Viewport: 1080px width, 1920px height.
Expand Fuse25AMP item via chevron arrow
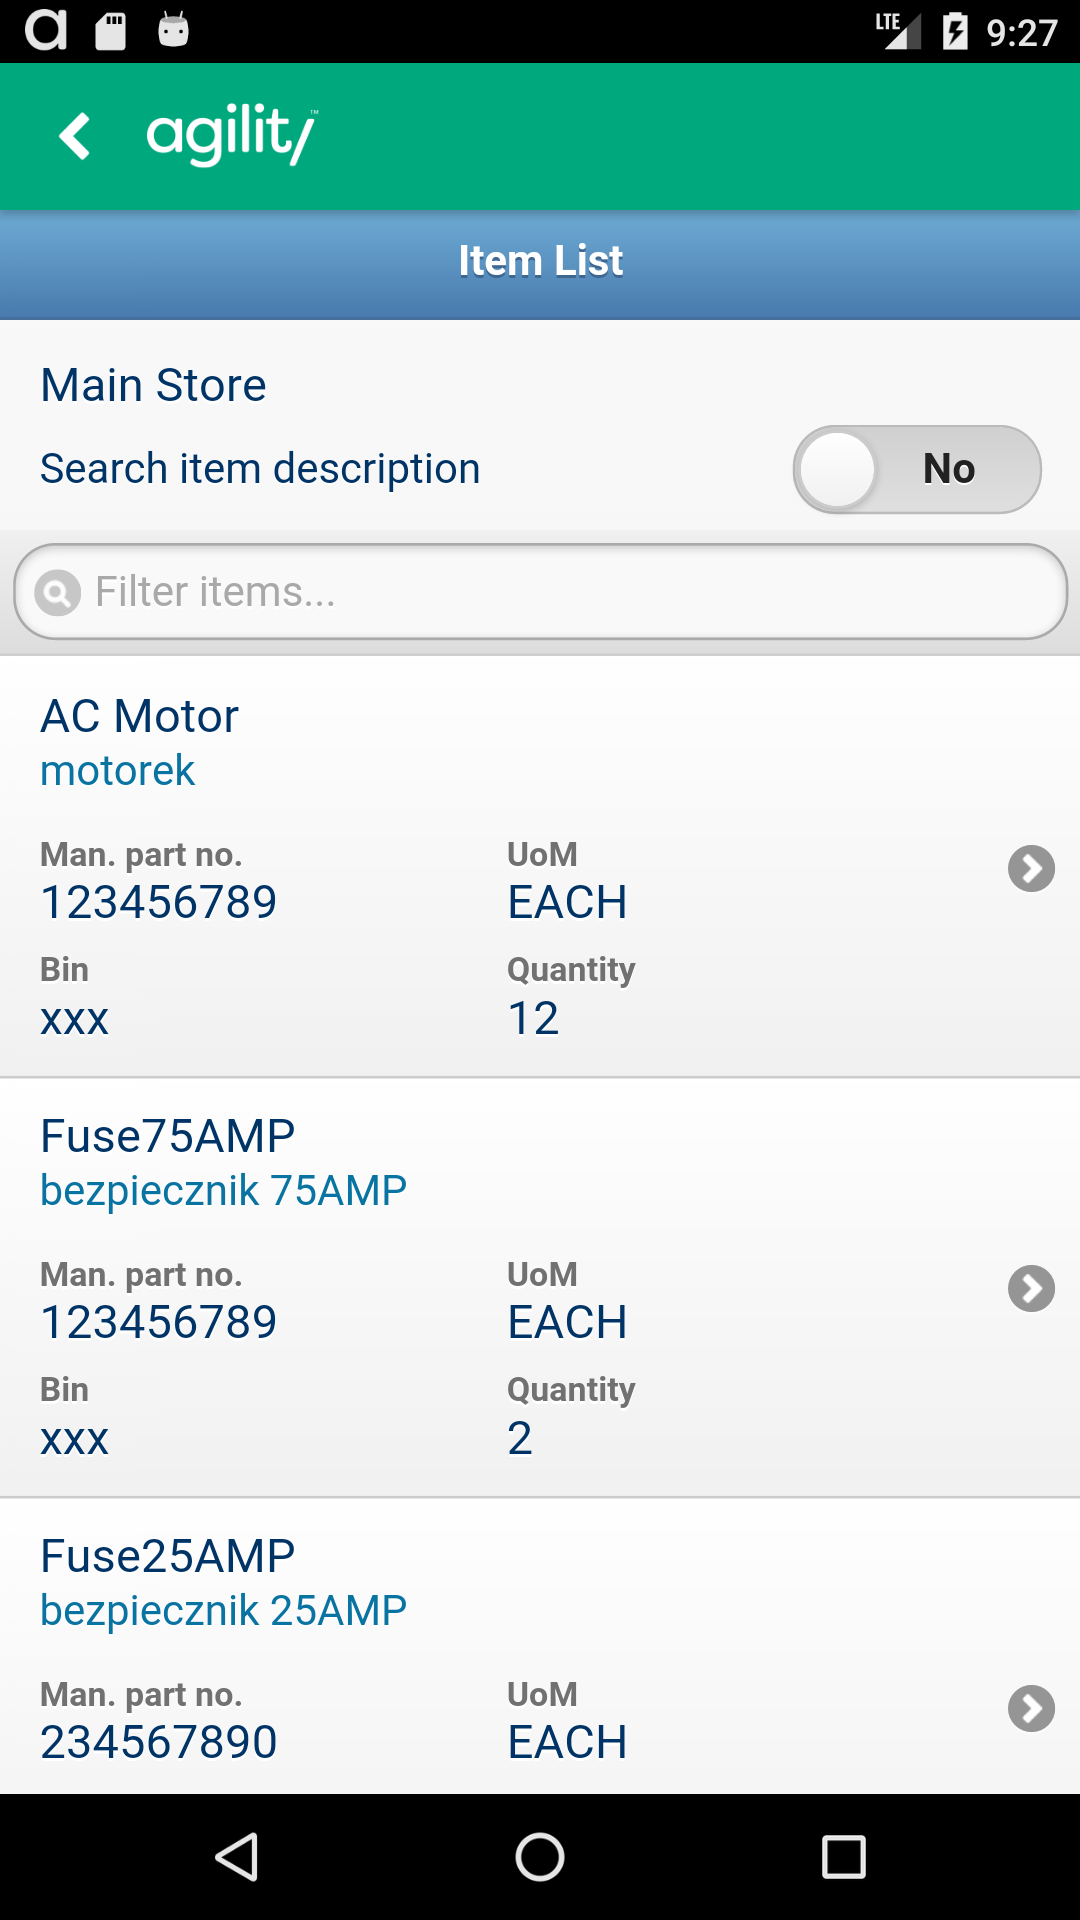1031,1708
